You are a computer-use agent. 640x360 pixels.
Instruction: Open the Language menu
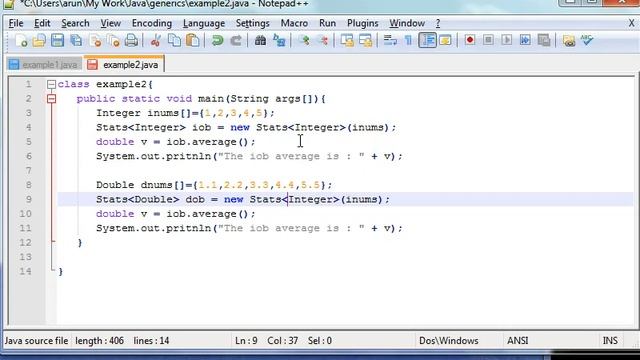coord(204,23)
